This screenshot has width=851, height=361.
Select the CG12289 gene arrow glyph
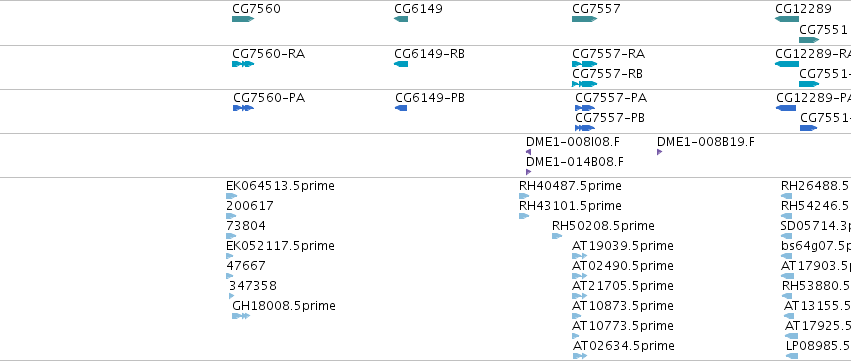pos(787,19)
